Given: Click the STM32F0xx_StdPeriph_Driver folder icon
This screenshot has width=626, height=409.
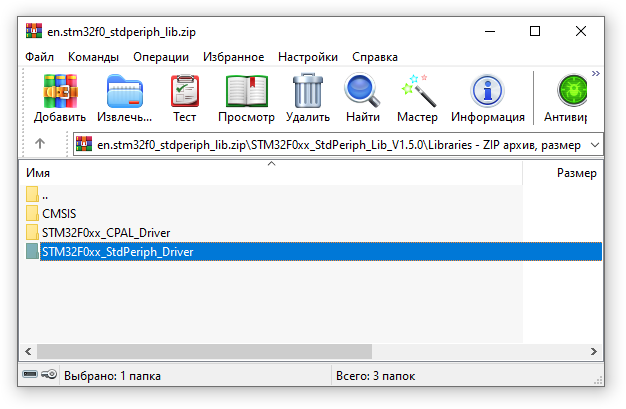Looking at the screenshot, I should [x=32, y=251].
